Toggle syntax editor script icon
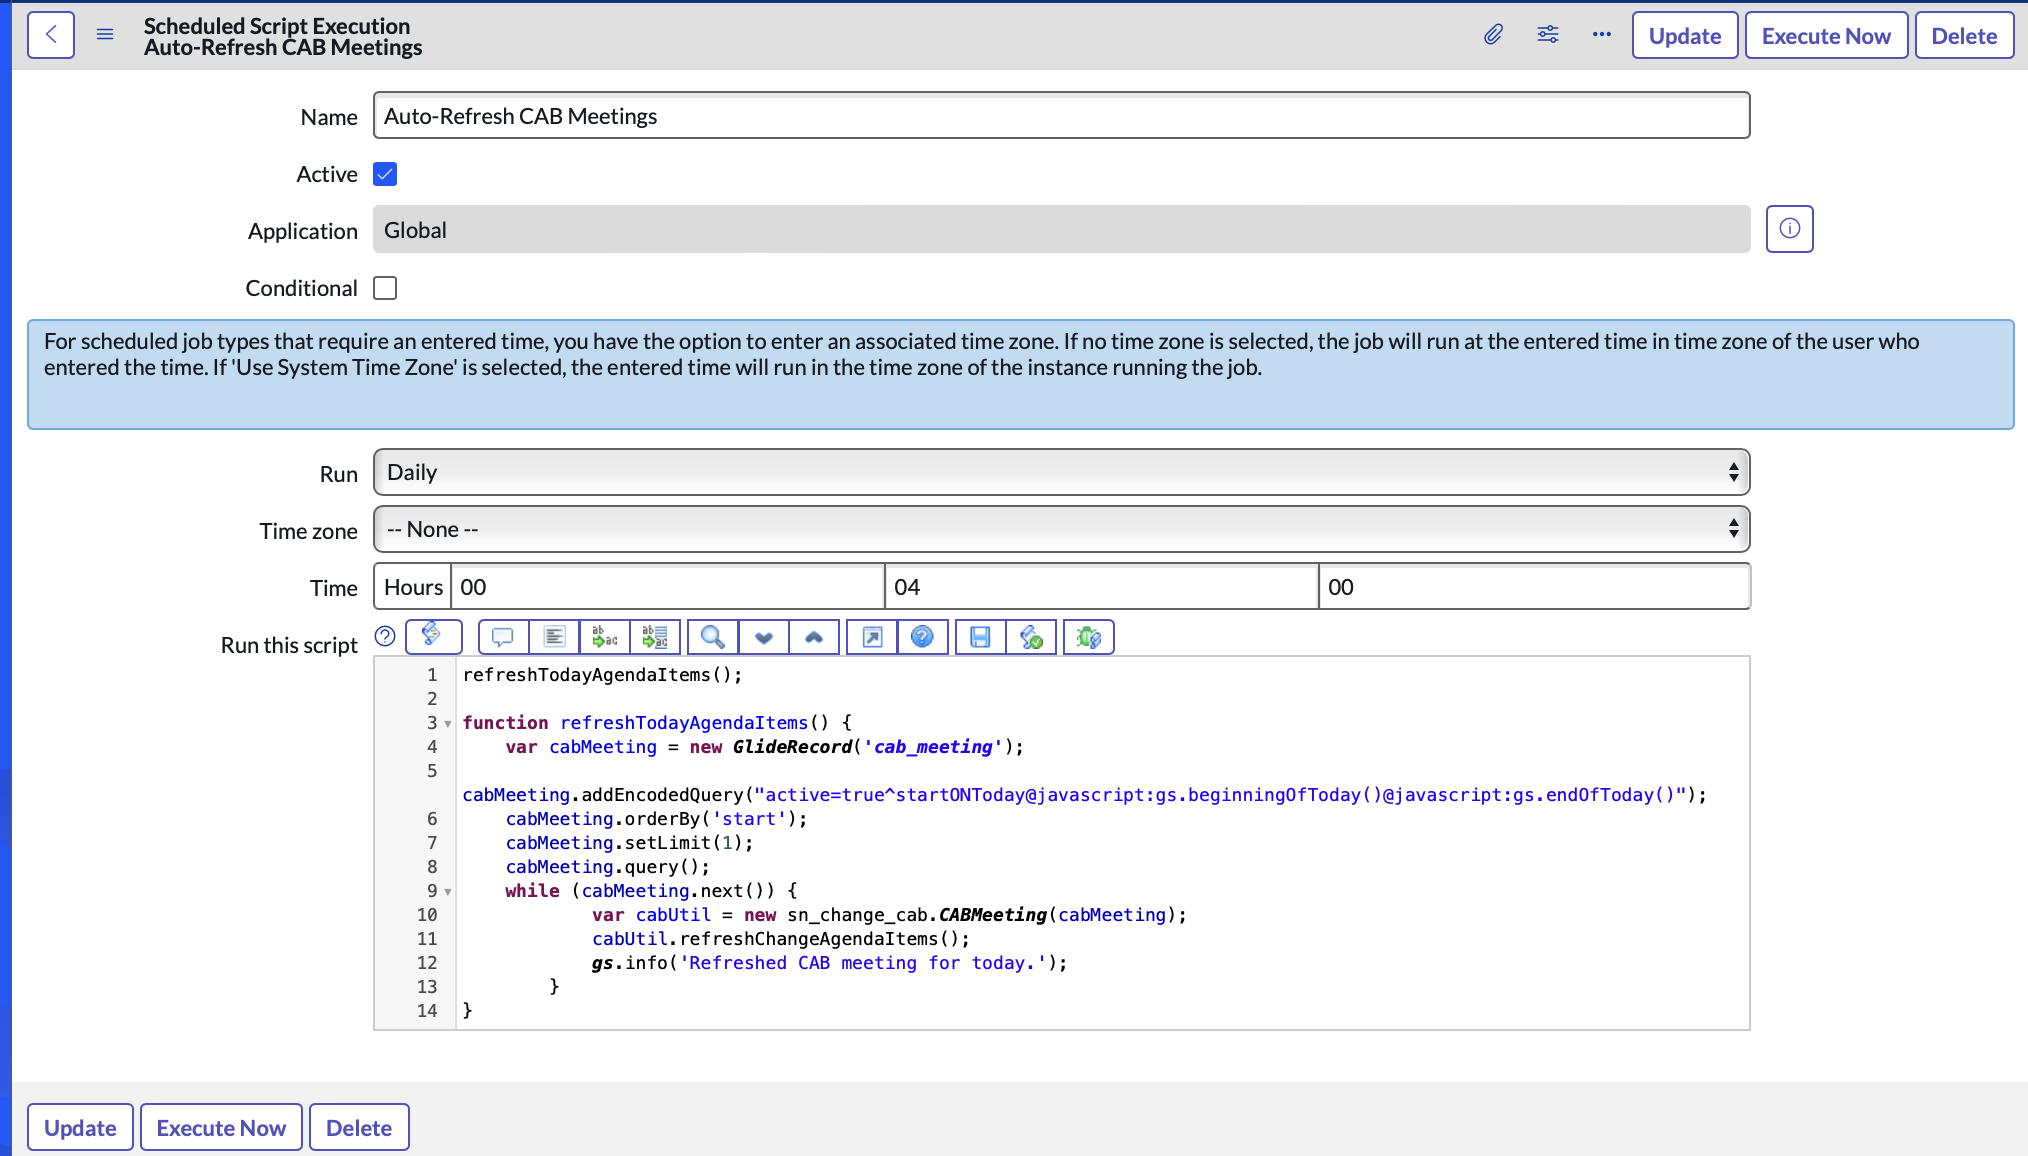The height and width of the screenshot is (1156, 2028). tap(433, 636)
